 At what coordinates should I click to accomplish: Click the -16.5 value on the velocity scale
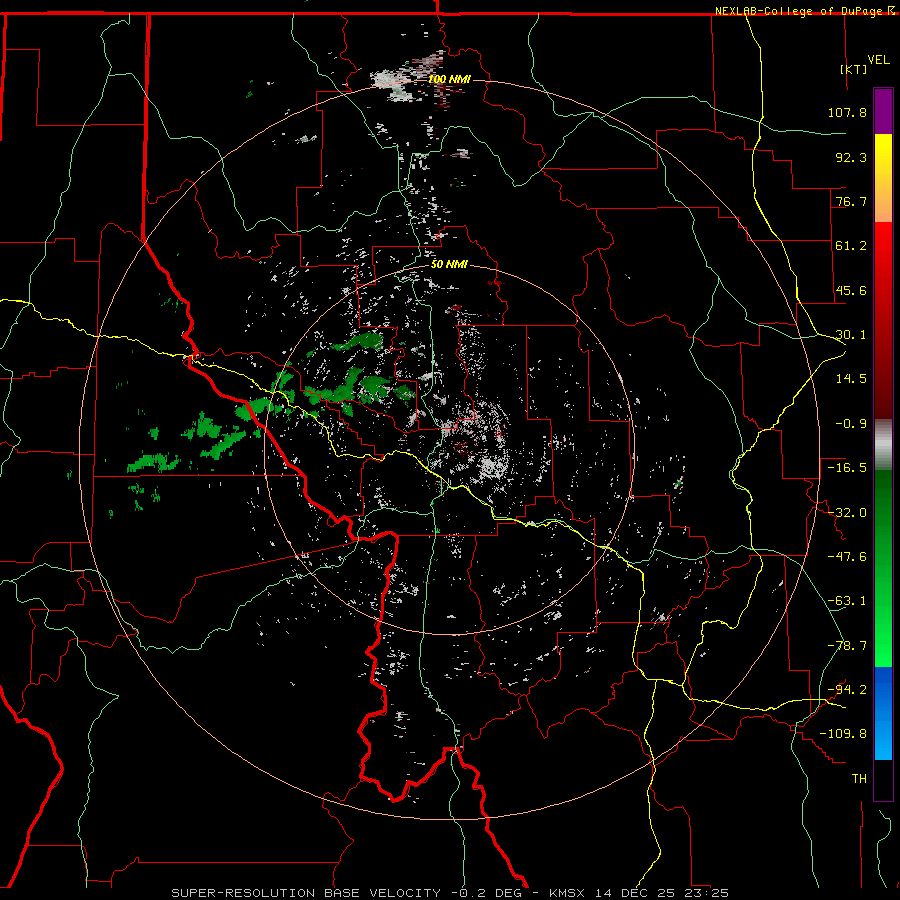coord(847,468)
